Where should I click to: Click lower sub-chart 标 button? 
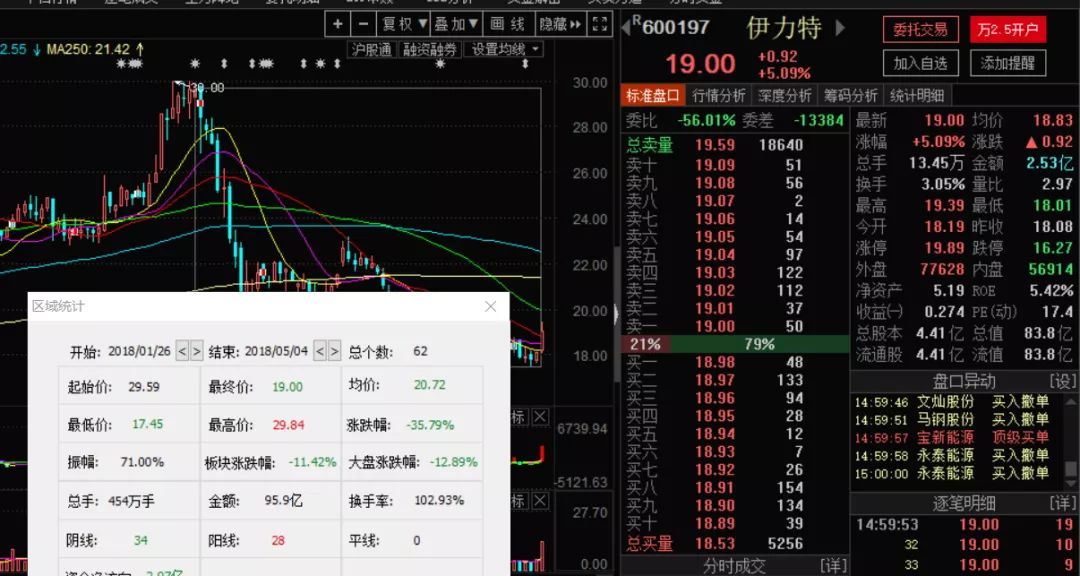point(519,501)
